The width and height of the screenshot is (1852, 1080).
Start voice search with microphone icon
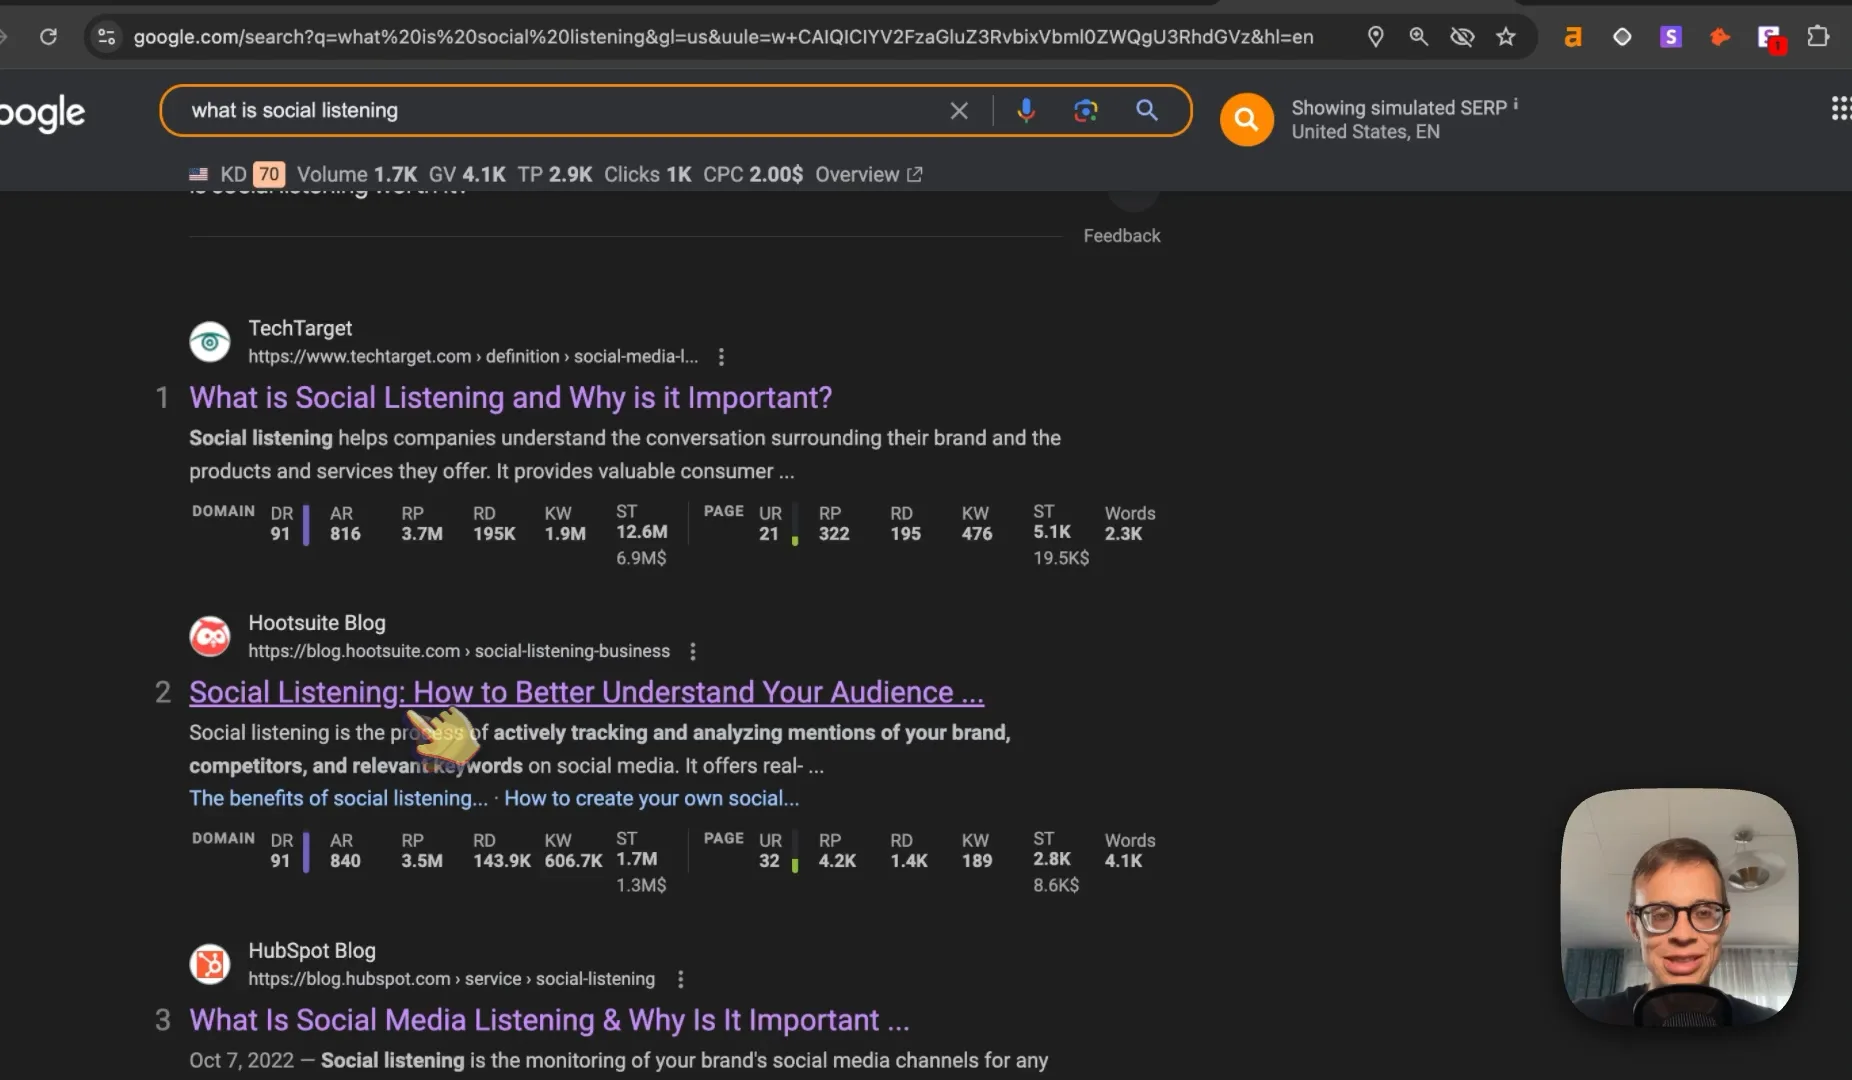1026,111
